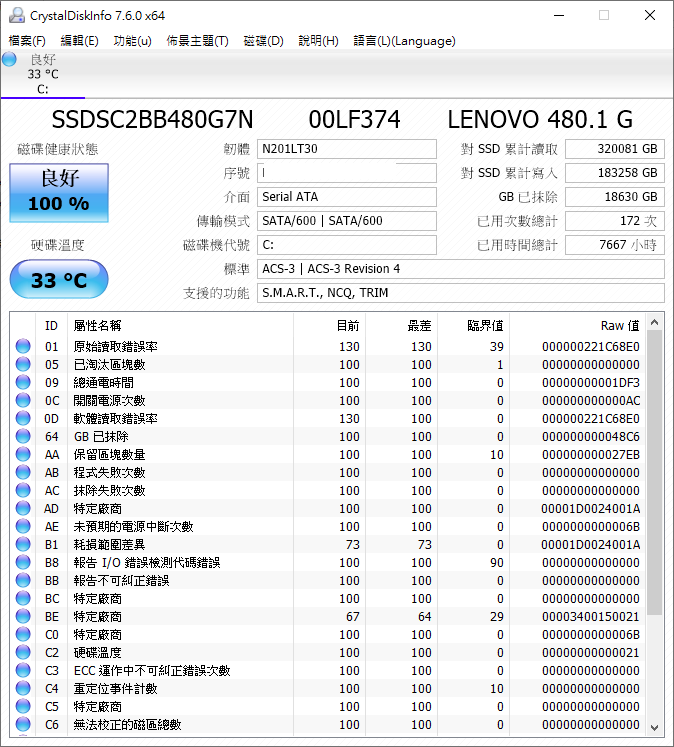Click the status icon for attribute BE
Screen dimensions: 674x747
click(23, 616)
